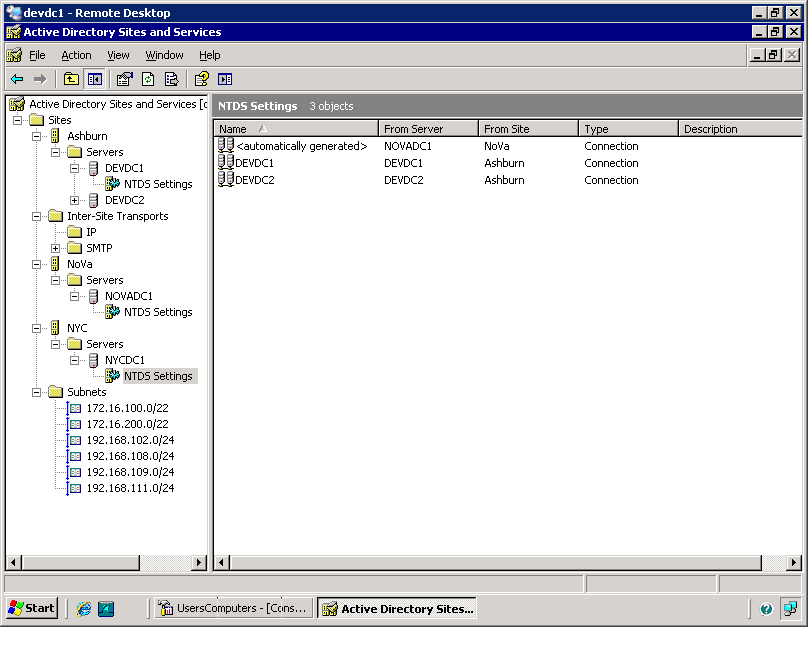Select NTDS Settings icon under NOVADC1
The image size is (808, 669).
113,312
